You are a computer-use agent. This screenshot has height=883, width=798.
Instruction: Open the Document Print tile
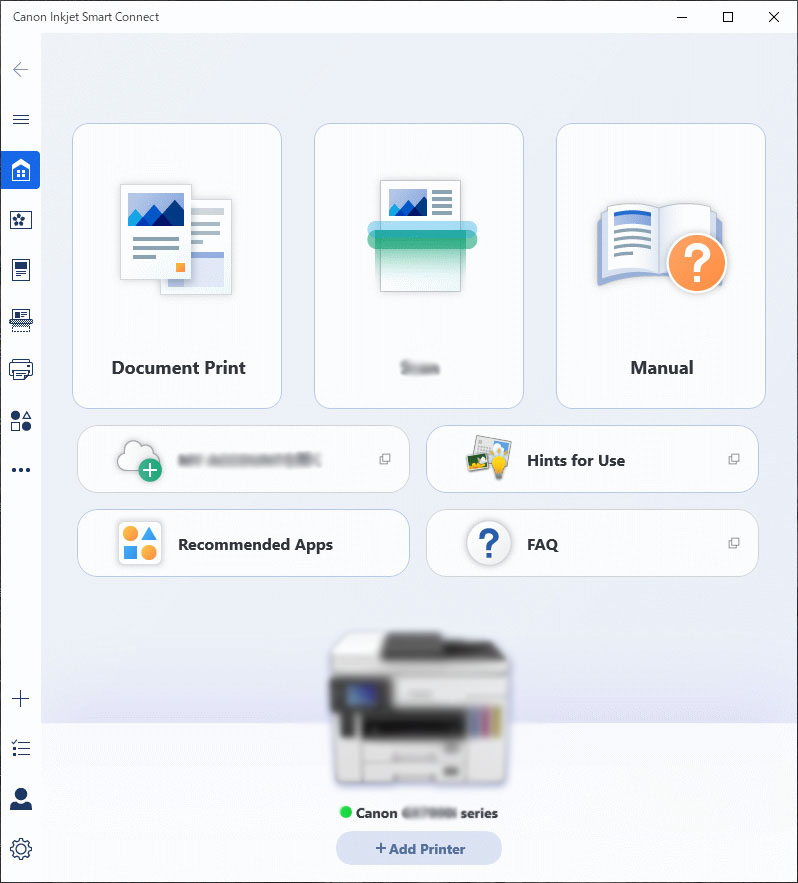pos(177,266)
